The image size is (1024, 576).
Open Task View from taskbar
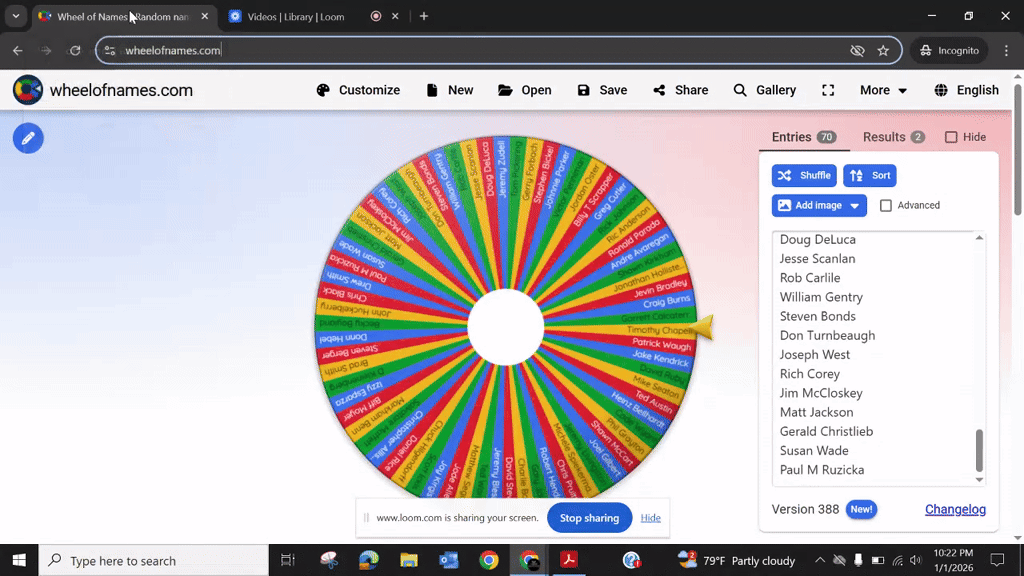(287, 560)
